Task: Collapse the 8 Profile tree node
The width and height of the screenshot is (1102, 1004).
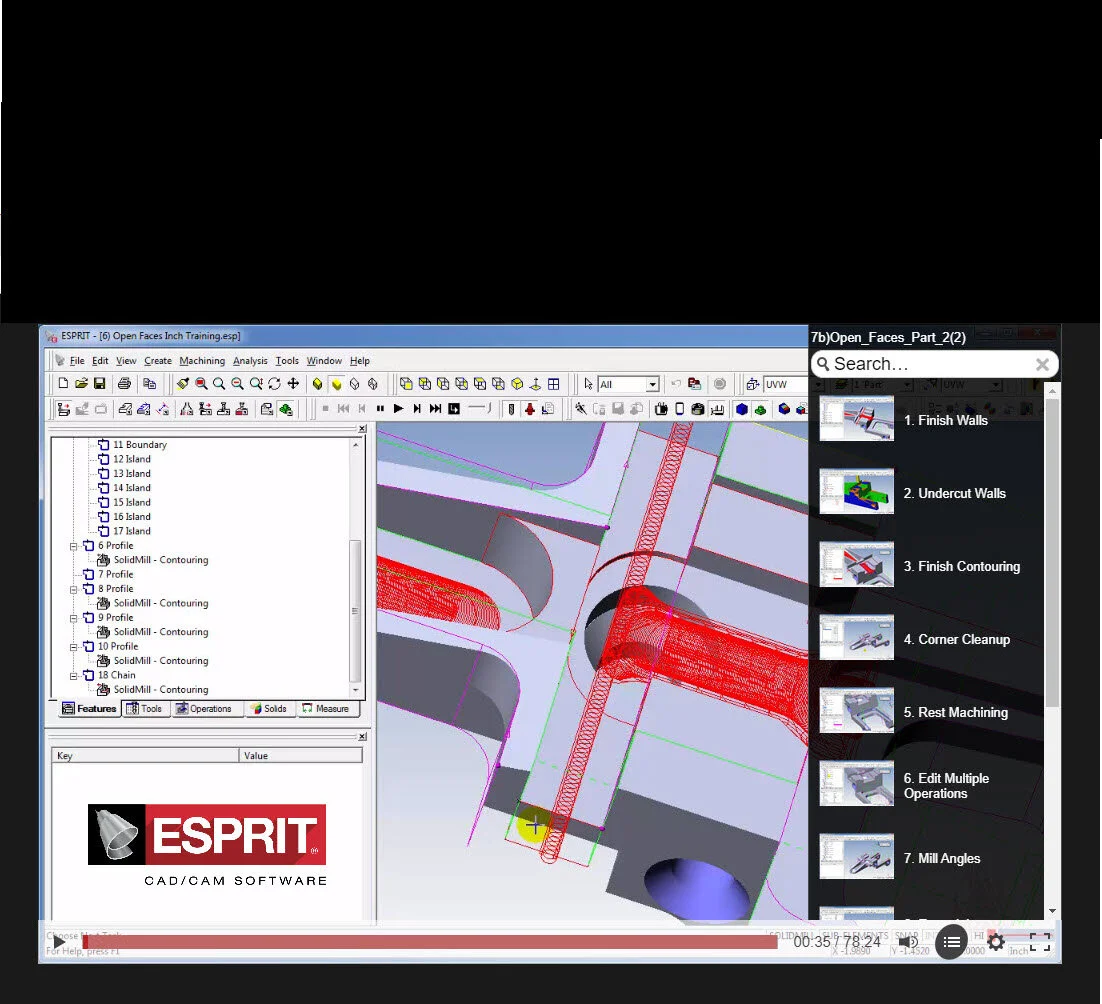Action: coord(73,589)
